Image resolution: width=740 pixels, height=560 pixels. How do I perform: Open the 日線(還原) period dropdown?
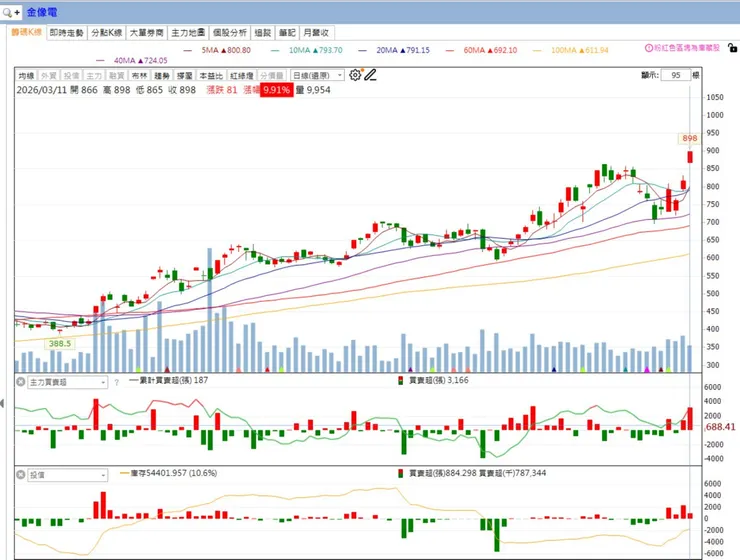coord(317,75)
